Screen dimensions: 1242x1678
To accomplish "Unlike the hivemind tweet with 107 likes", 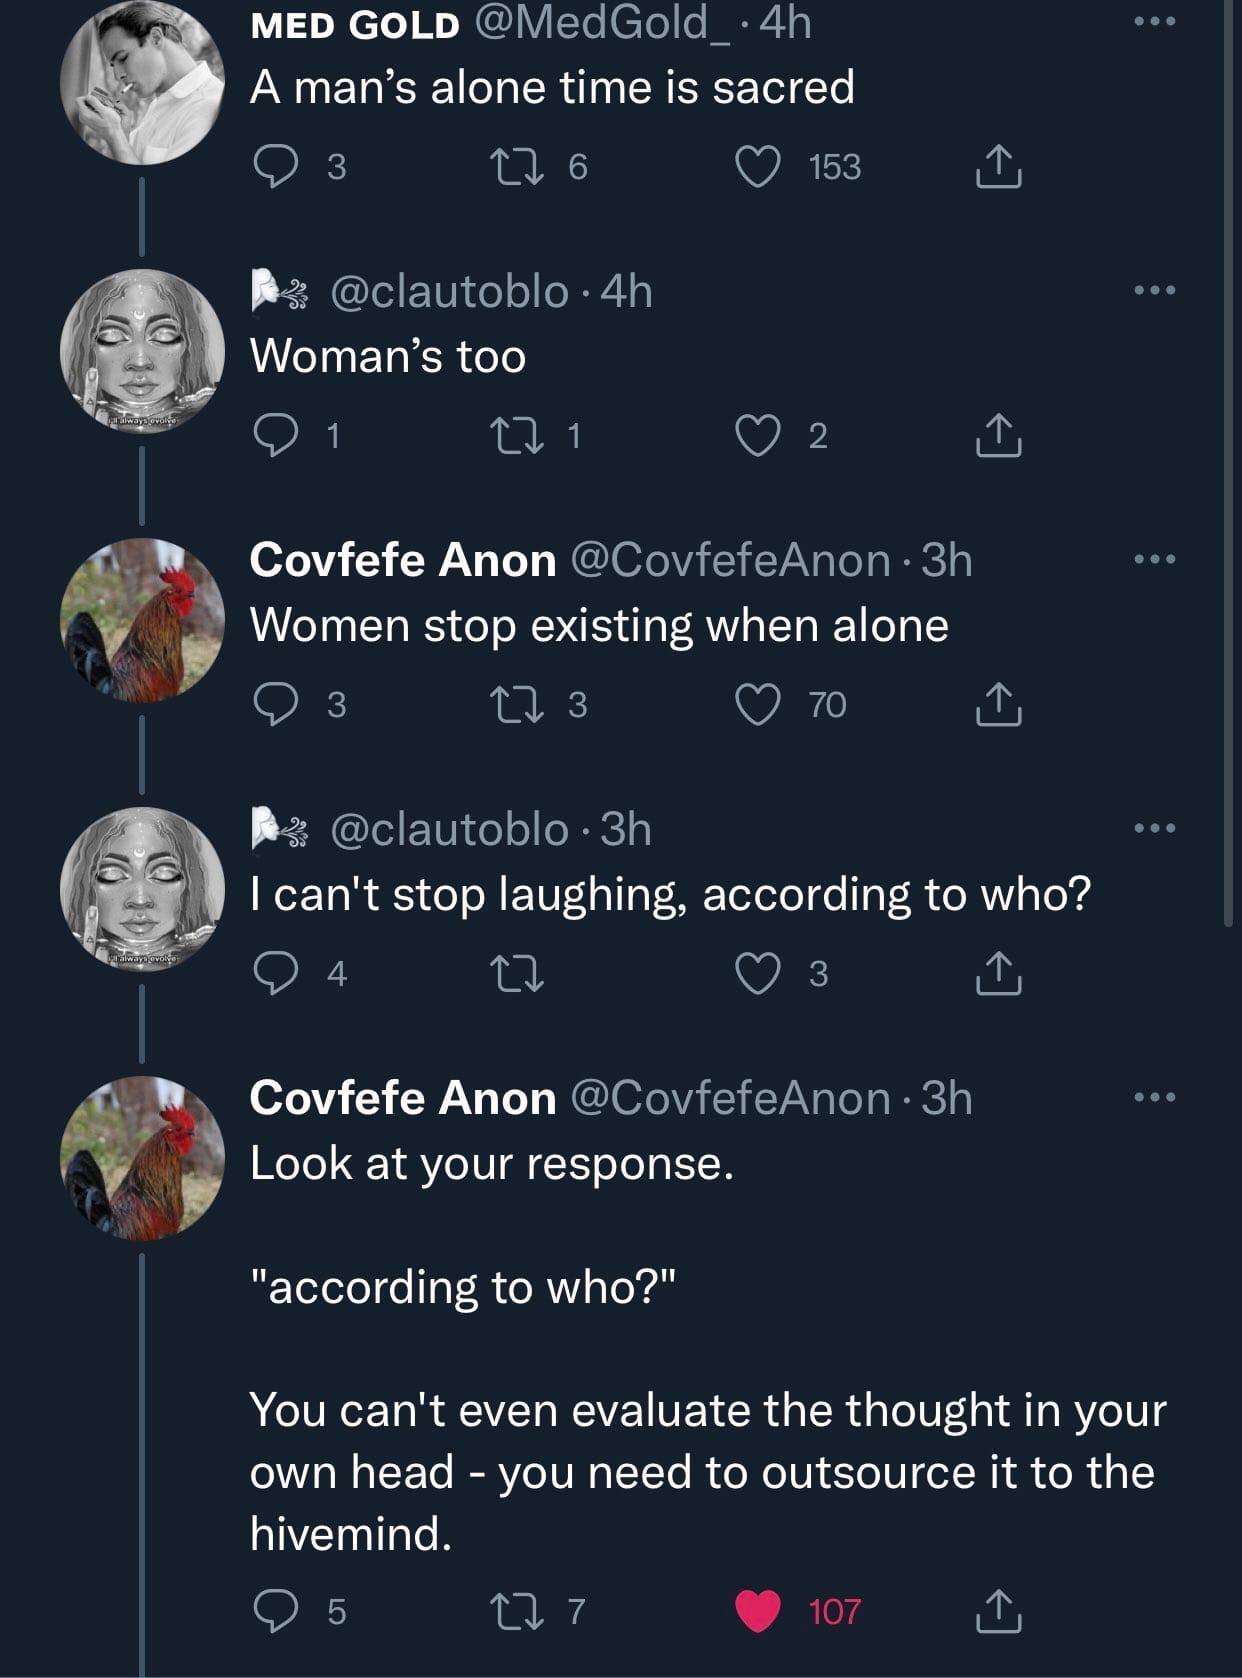I will [759, 1611].
